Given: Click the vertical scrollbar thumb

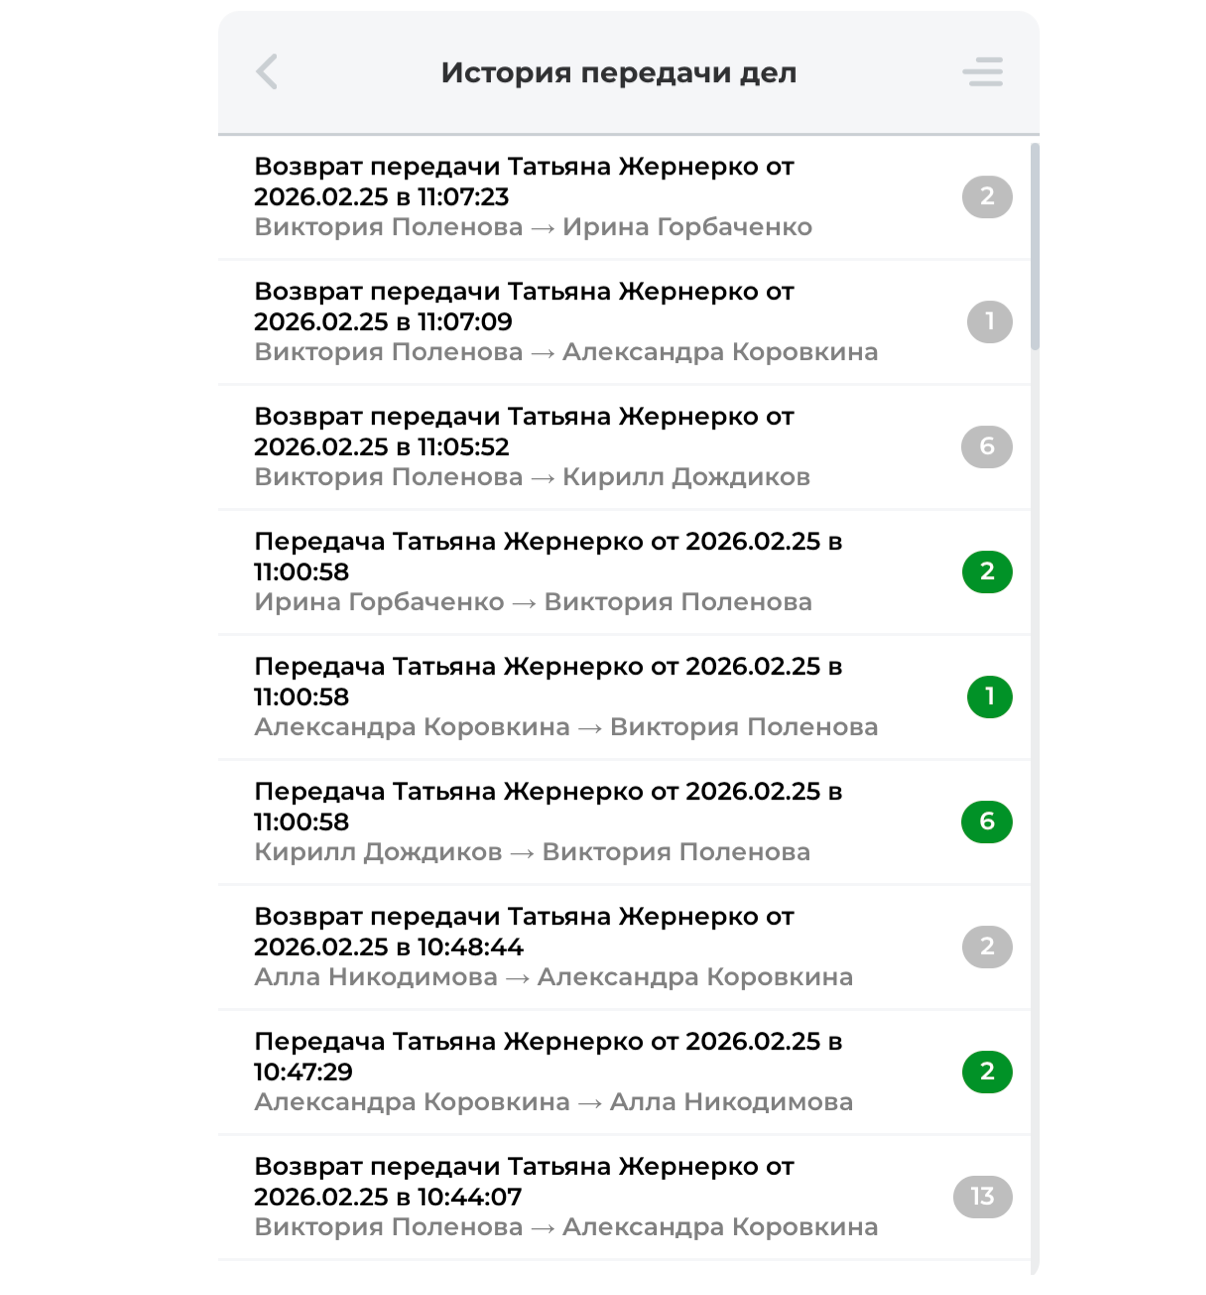Looking at the screenshot, I should 1035,246.
